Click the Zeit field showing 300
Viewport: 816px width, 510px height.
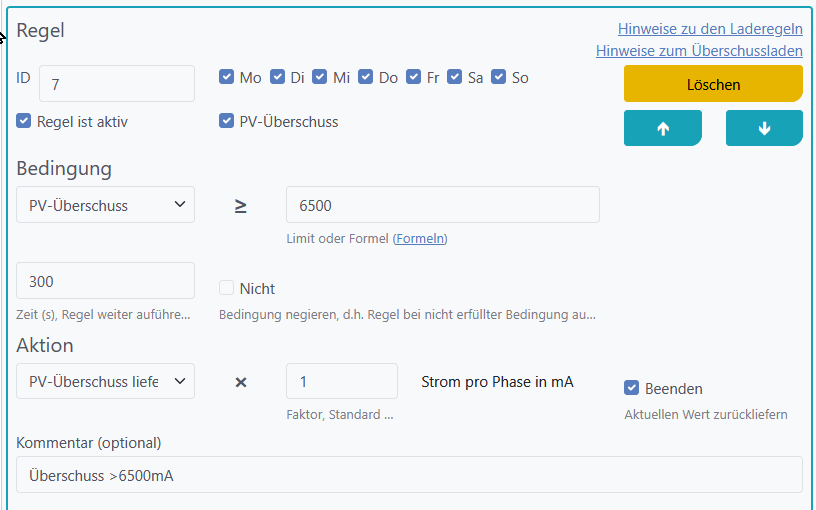[x=105, y=281]
